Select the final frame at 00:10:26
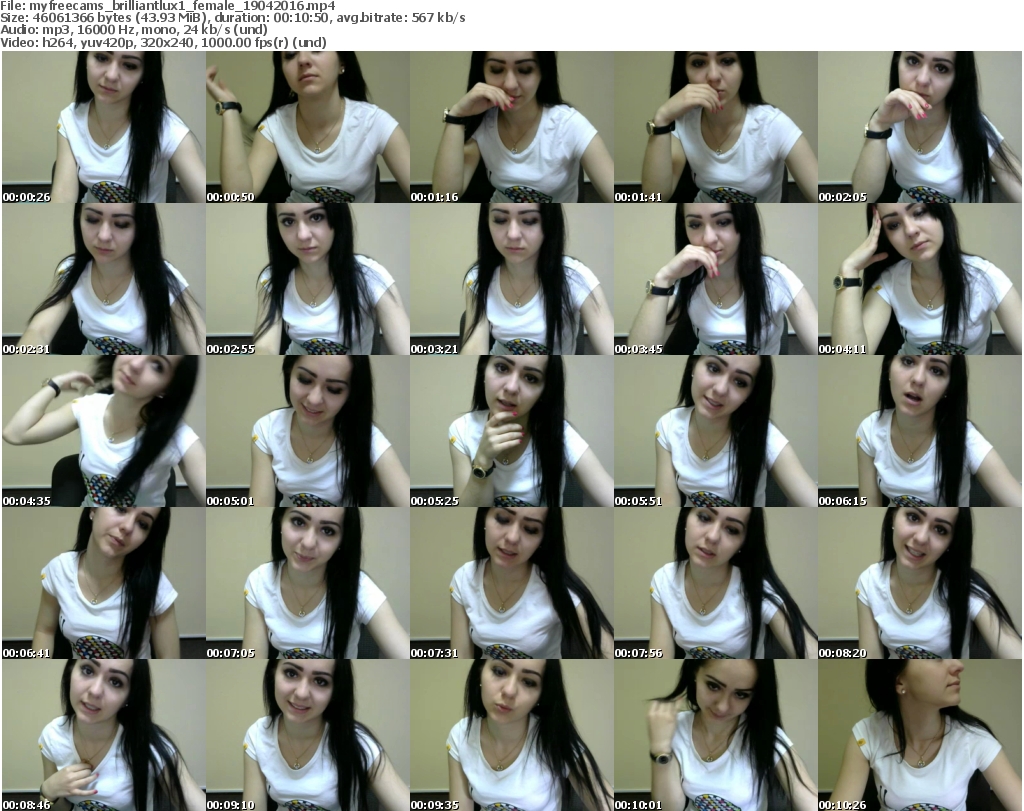 click(x=920, y=735)
